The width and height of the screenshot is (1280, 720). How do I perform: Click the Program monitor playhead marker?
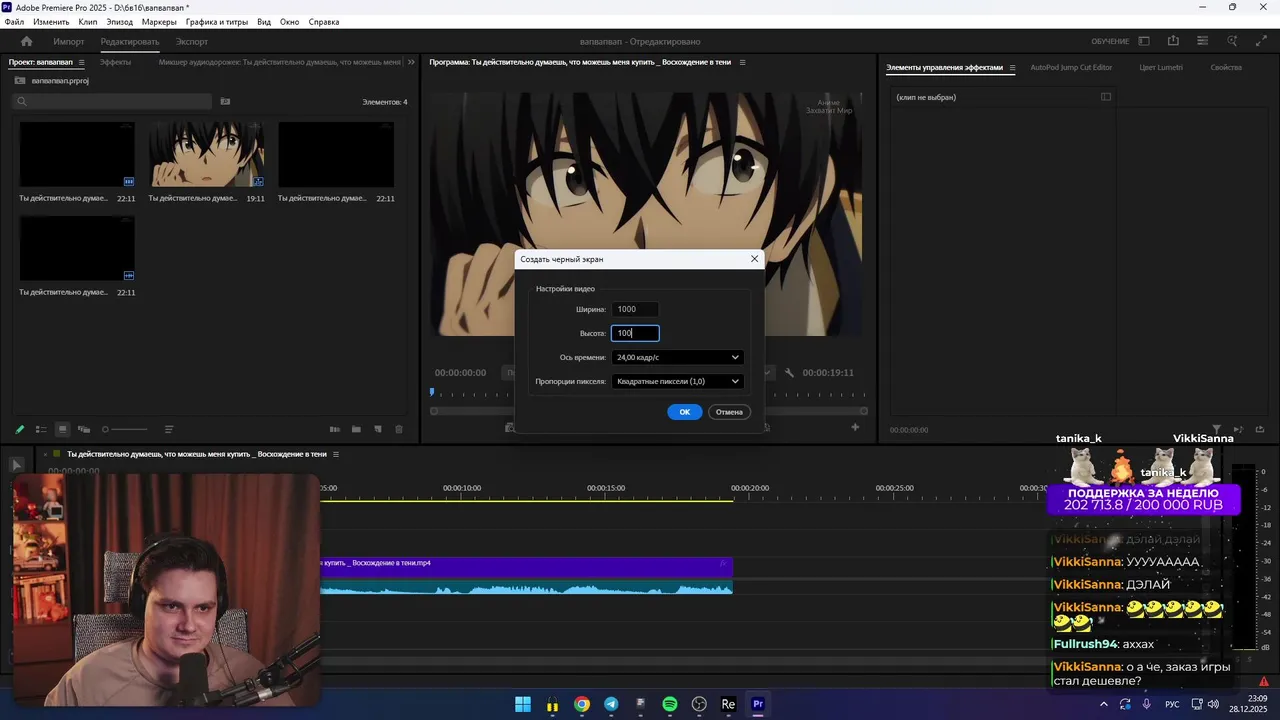click(432, 393)
